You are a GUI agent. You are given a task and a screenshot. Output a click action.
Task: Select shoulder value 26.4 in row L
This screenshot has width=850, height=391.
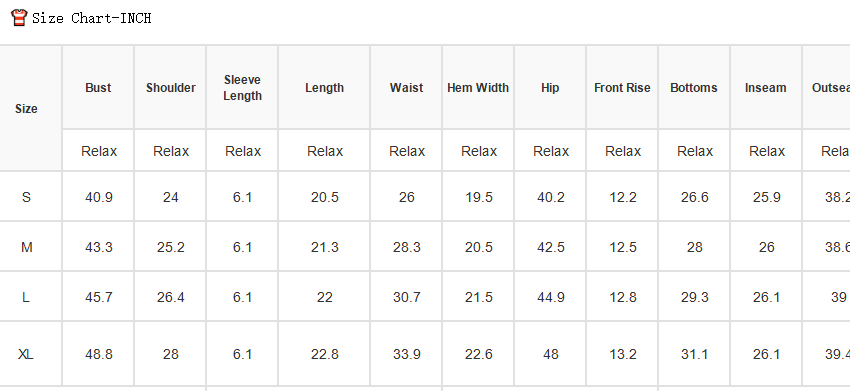click(171, 298)
